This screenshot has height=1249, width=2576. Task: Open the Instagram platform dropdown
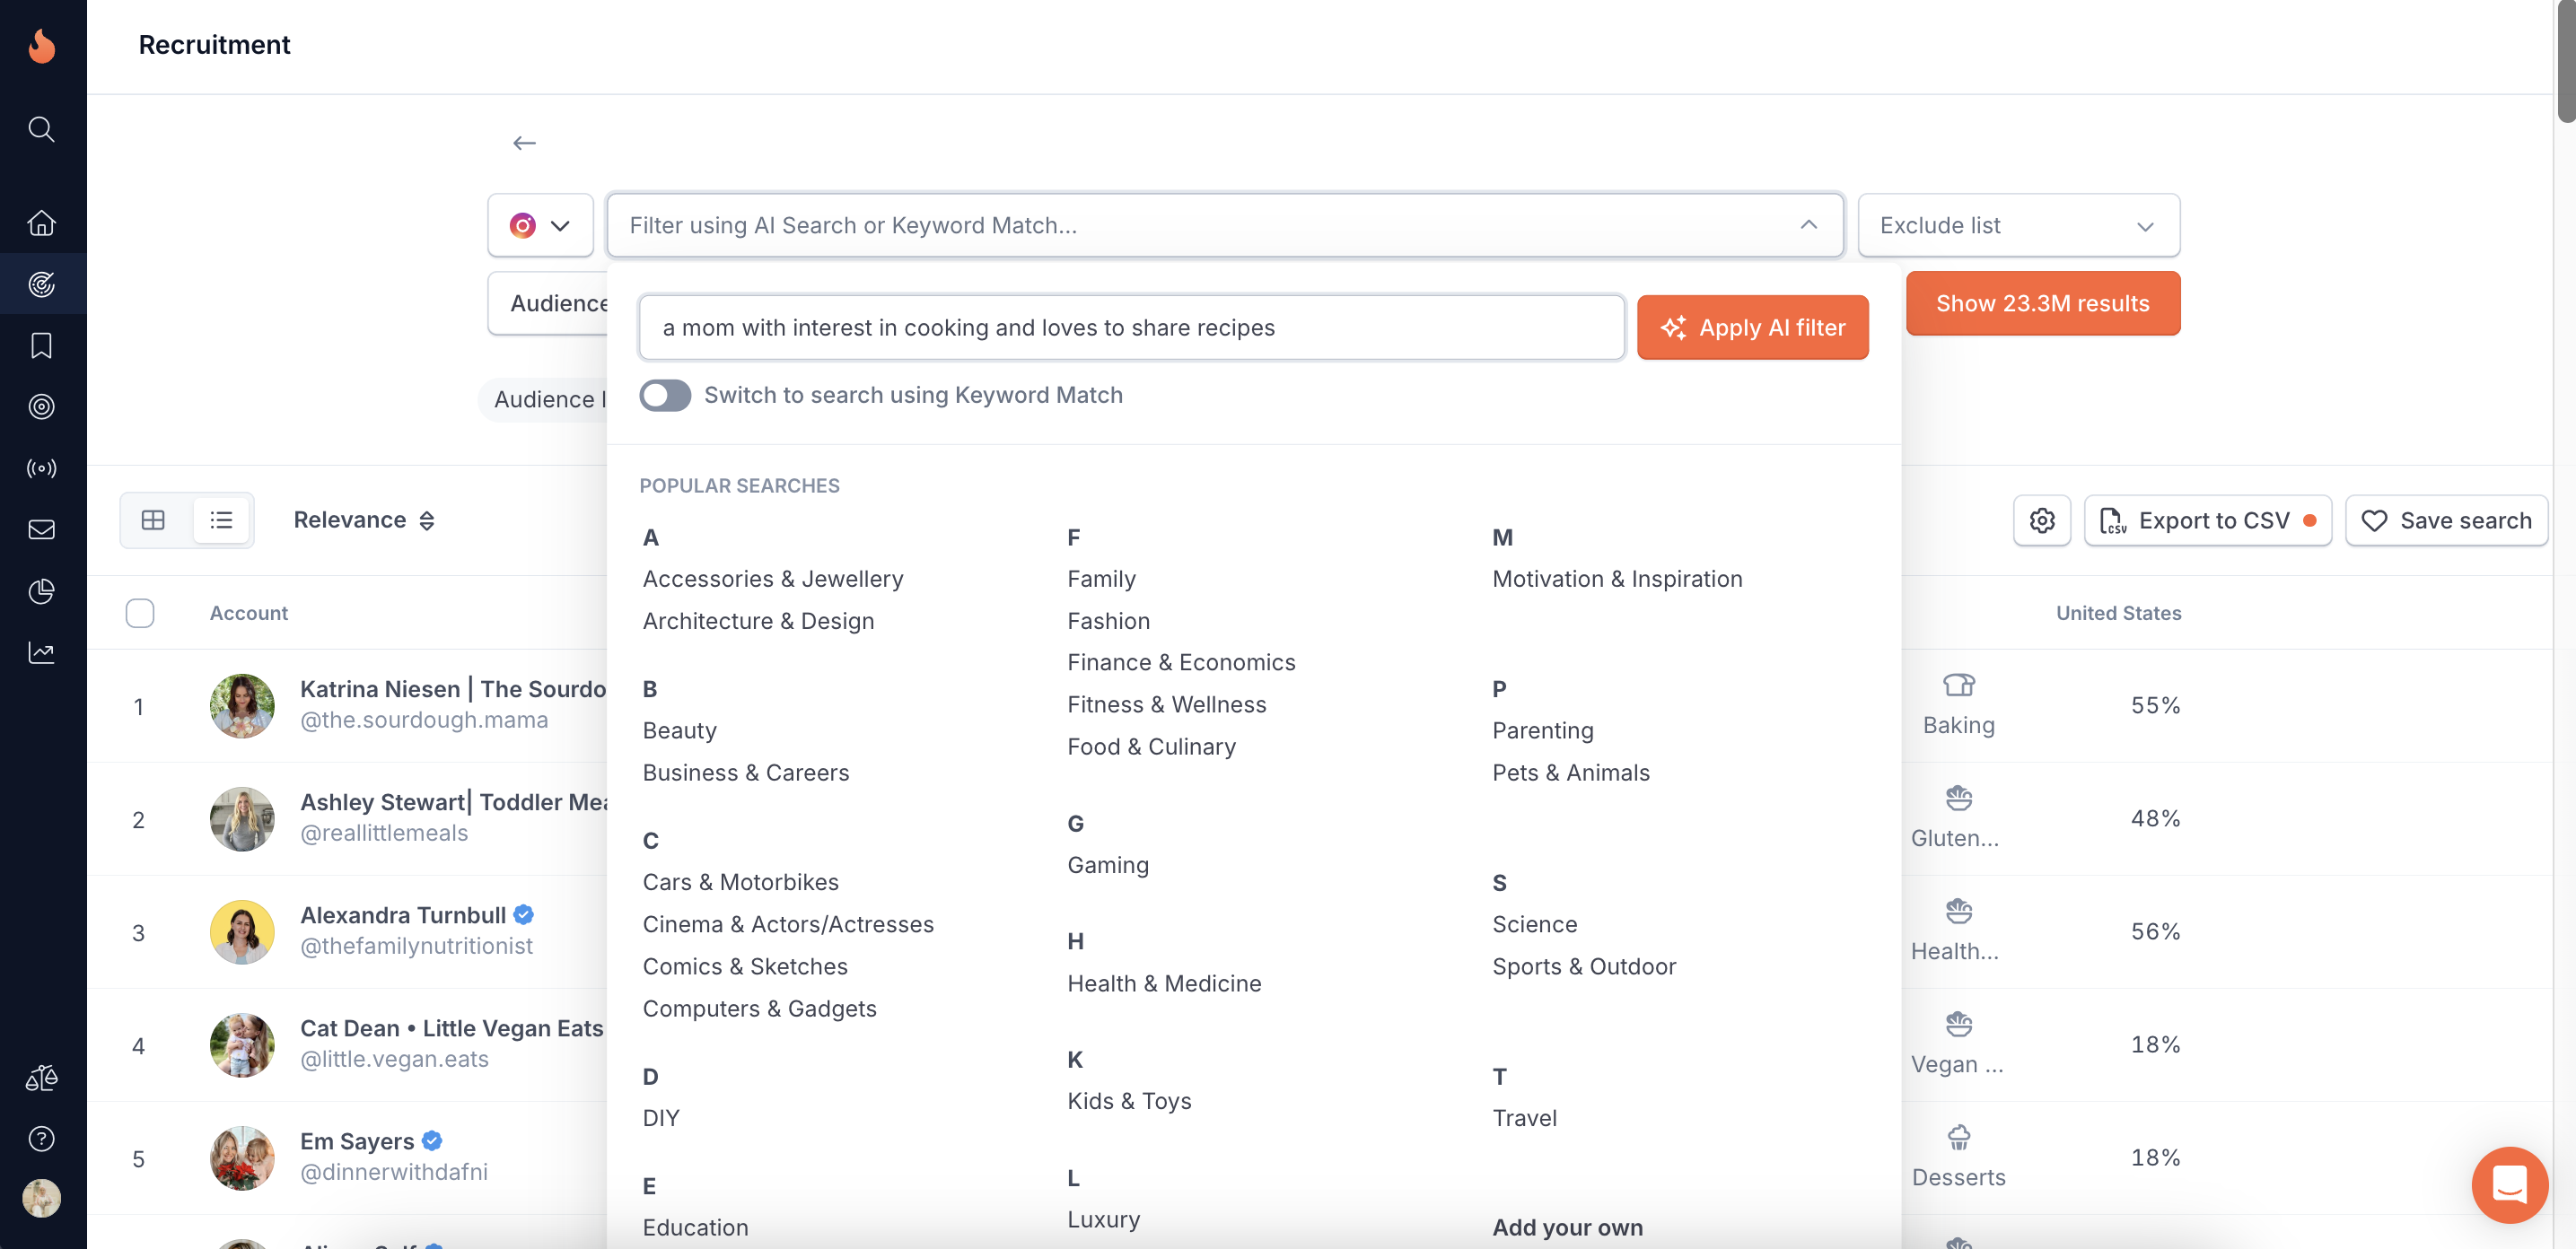pyautogui.click(x=540, y=225)
